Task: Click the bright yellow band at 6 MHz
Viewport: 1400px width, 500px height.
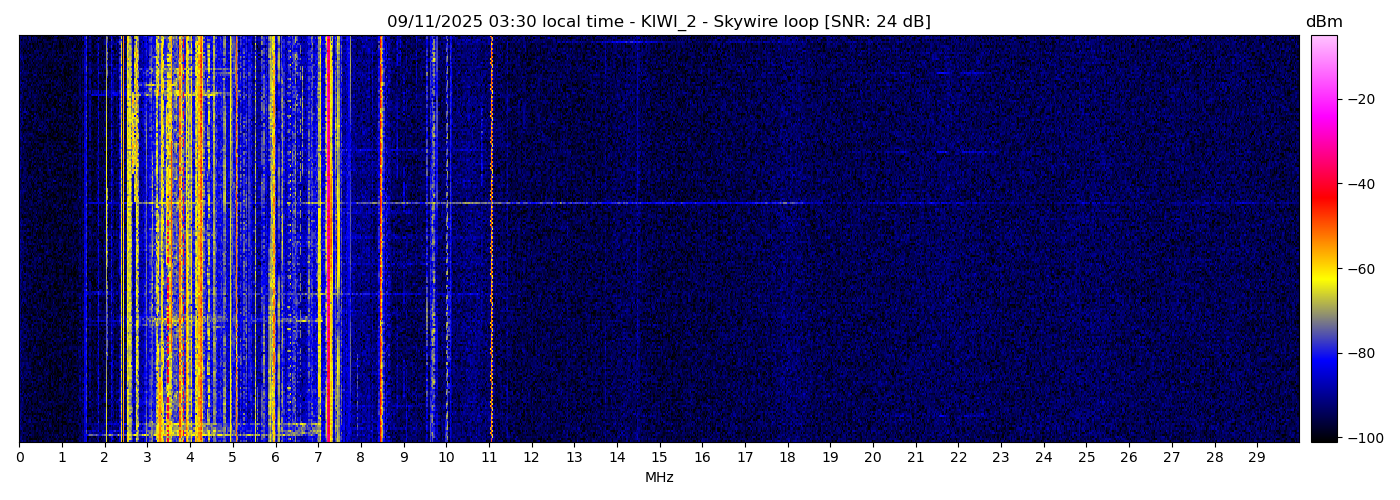Action: (272, 240)
